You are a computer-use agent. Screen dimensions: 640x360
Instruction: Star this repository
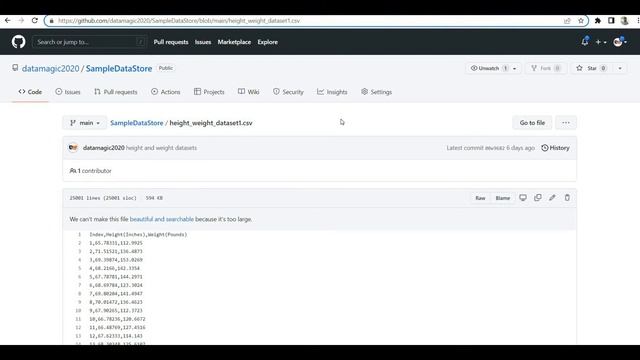(592, 68)
